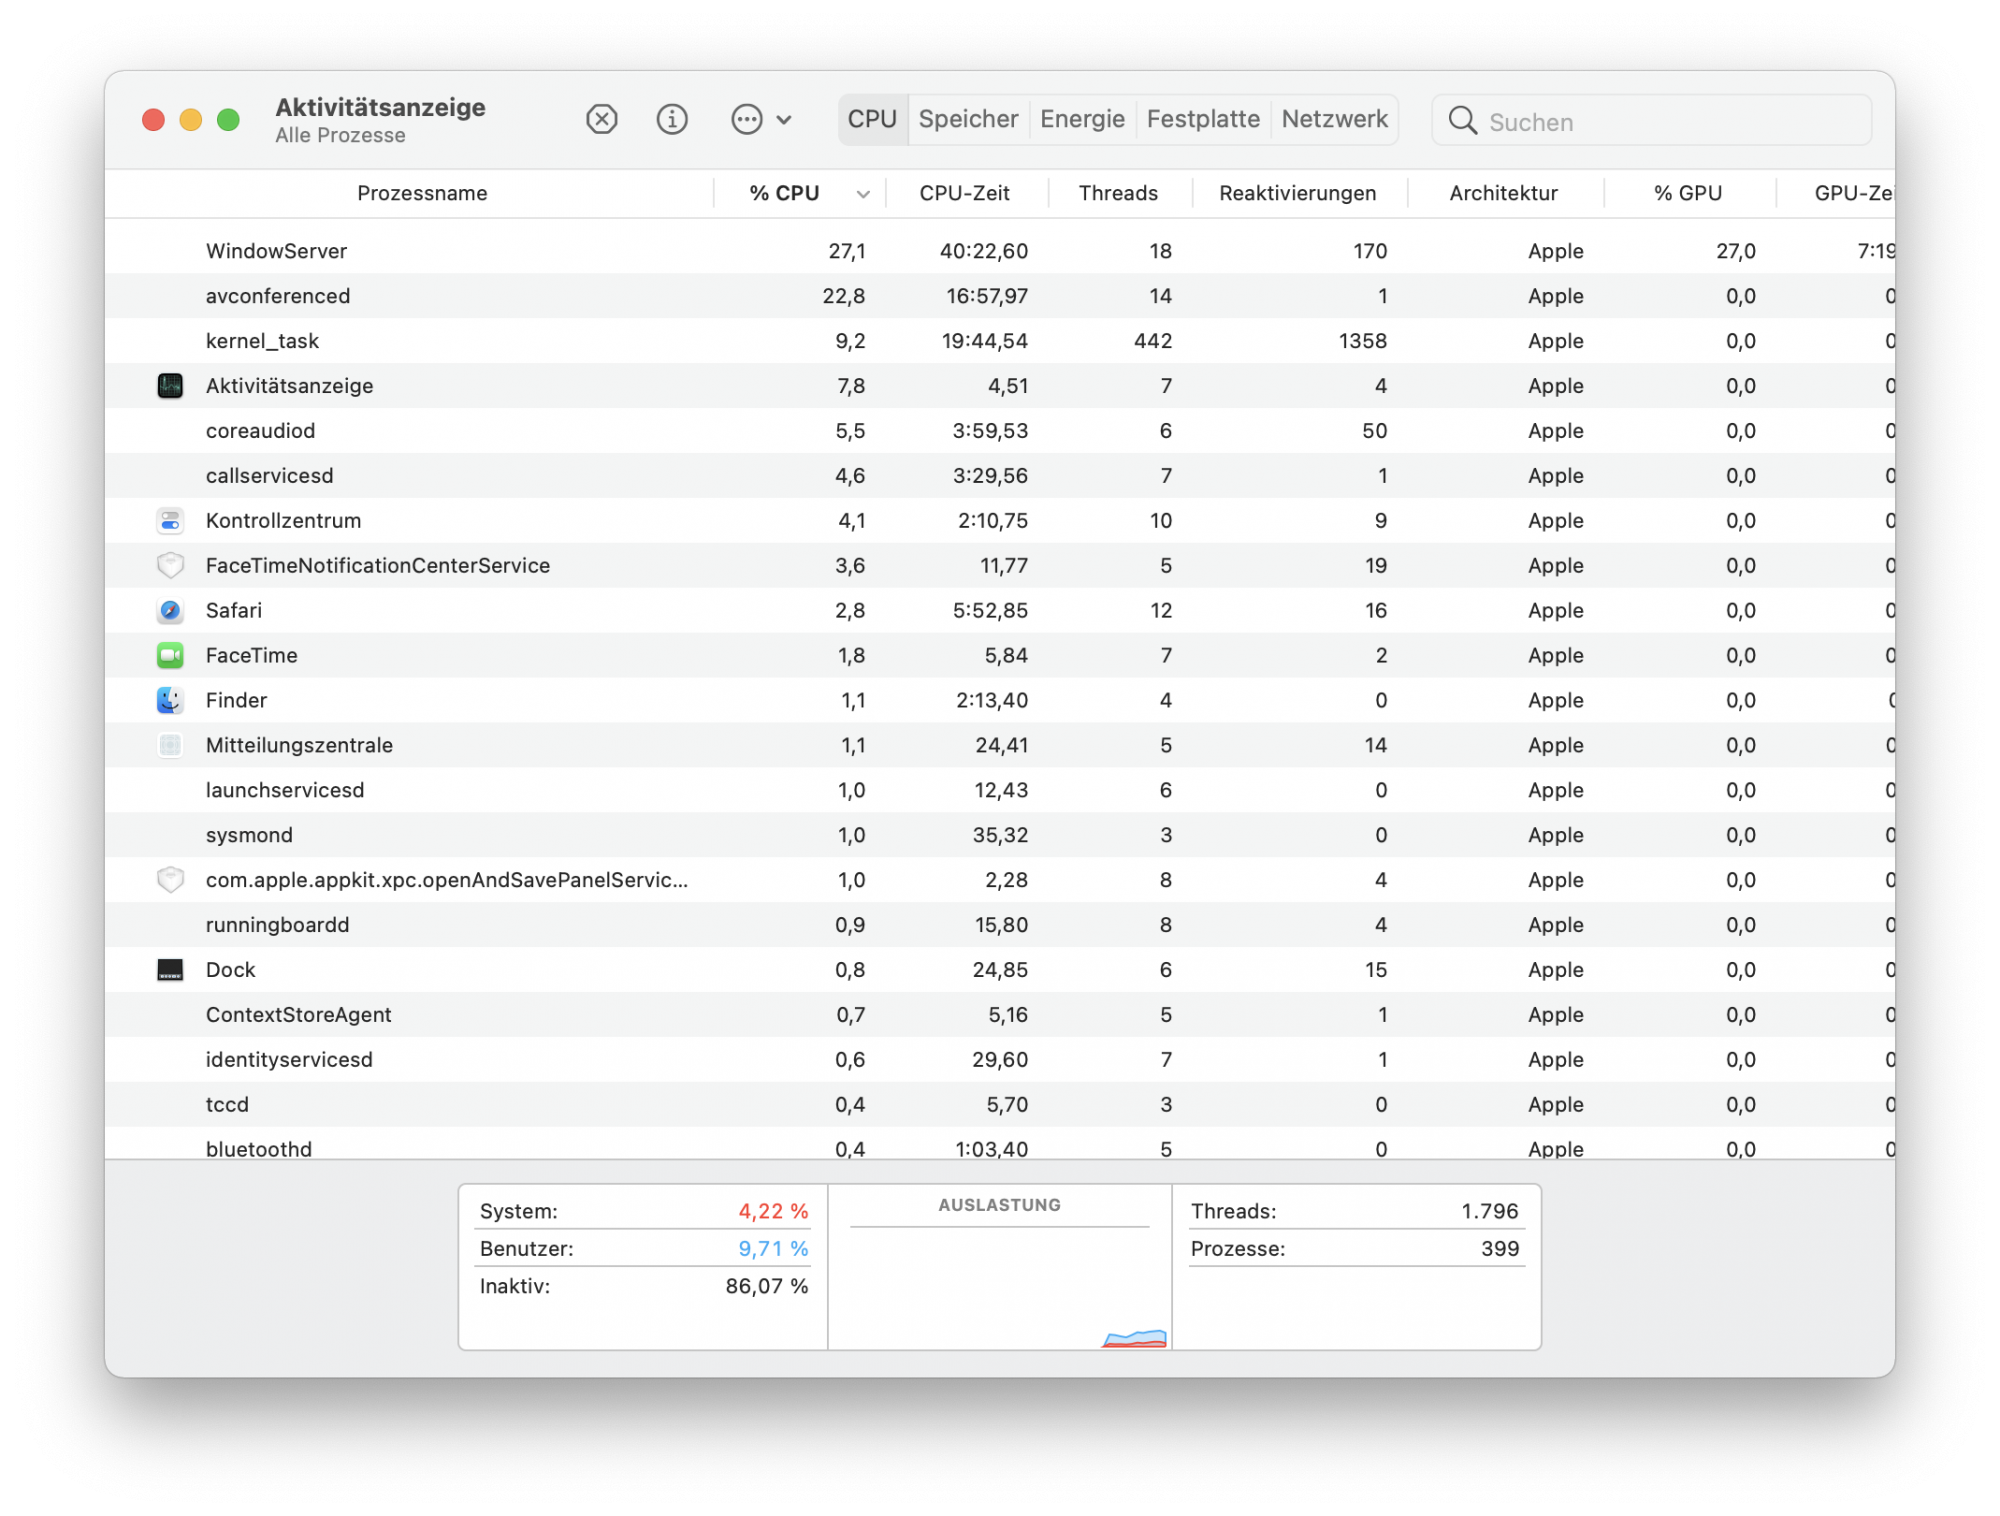2000x1516 pixels.
Task: Click the magnifying glass search icon
Action: tap(1462, 121)
